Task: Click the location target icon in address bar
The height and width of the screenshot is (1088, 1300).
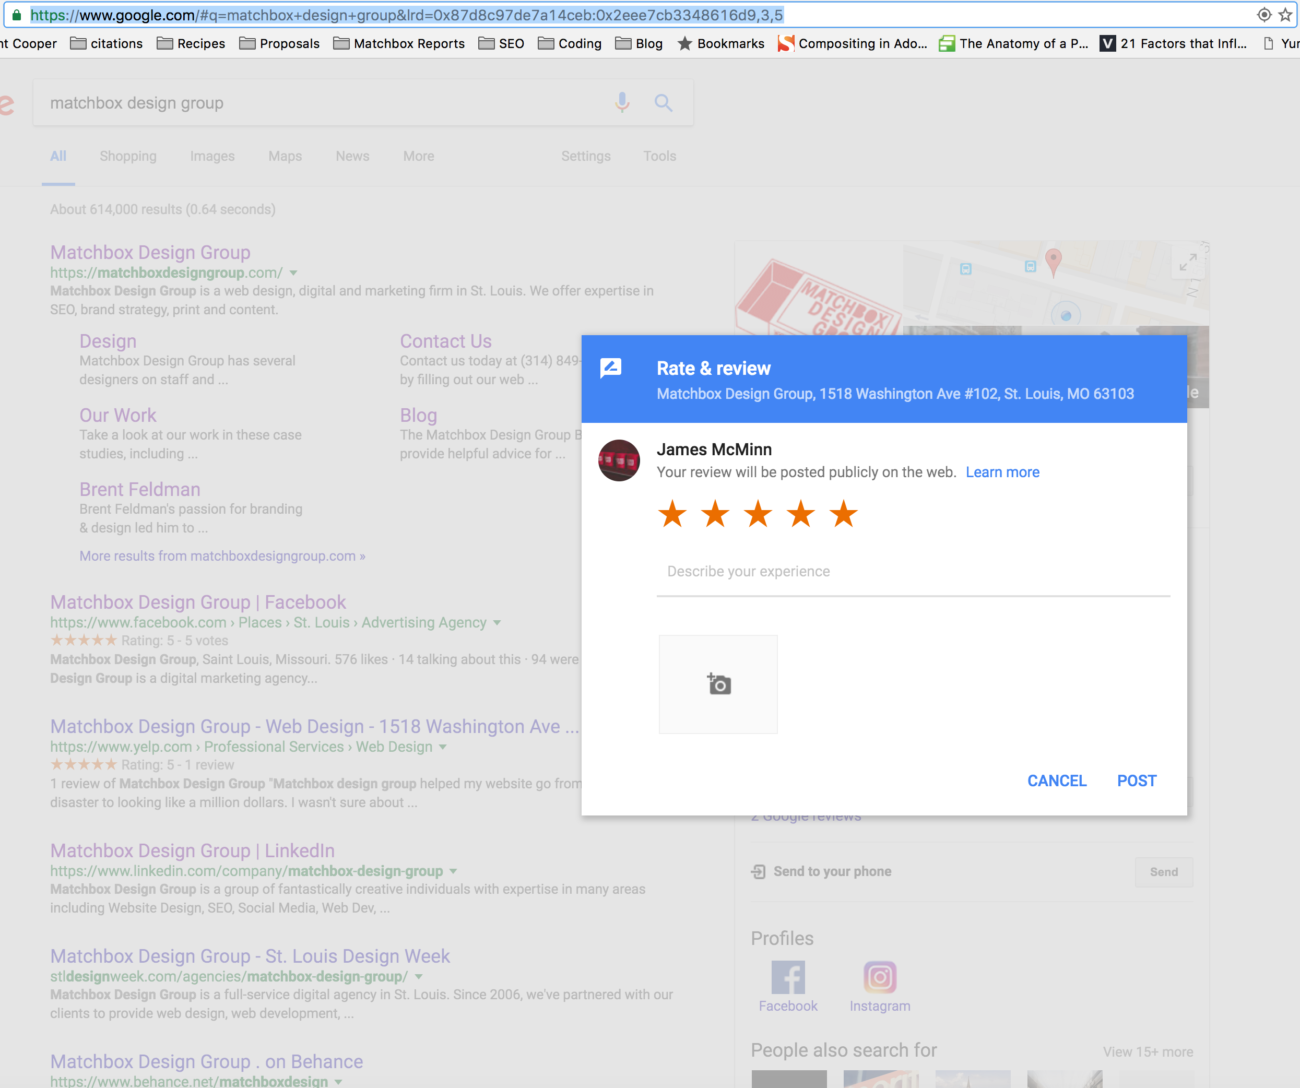Action: 1264,15
